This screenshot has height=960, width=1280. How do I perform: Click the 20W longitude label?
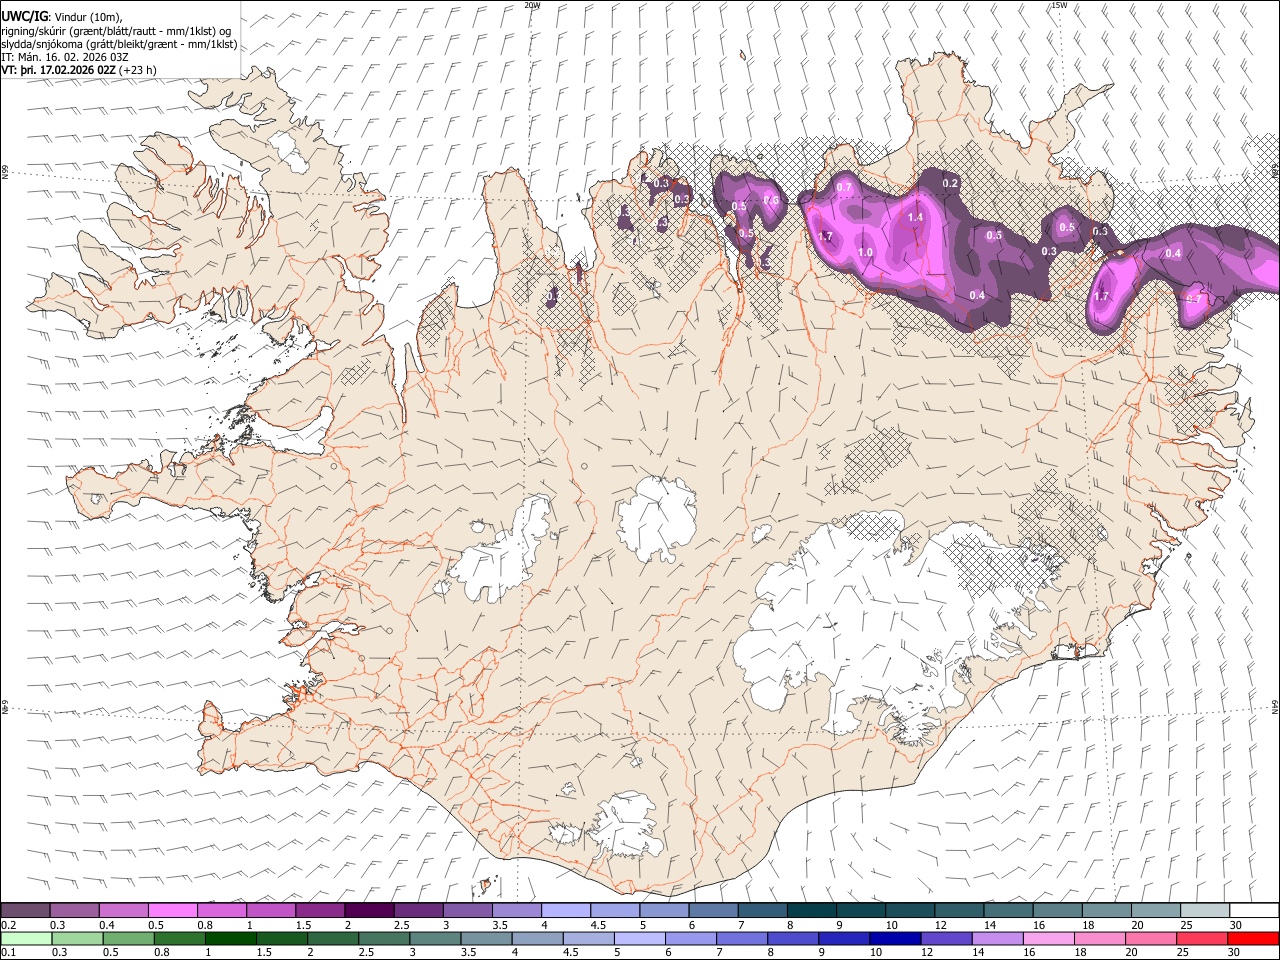[x=533, y=5]
